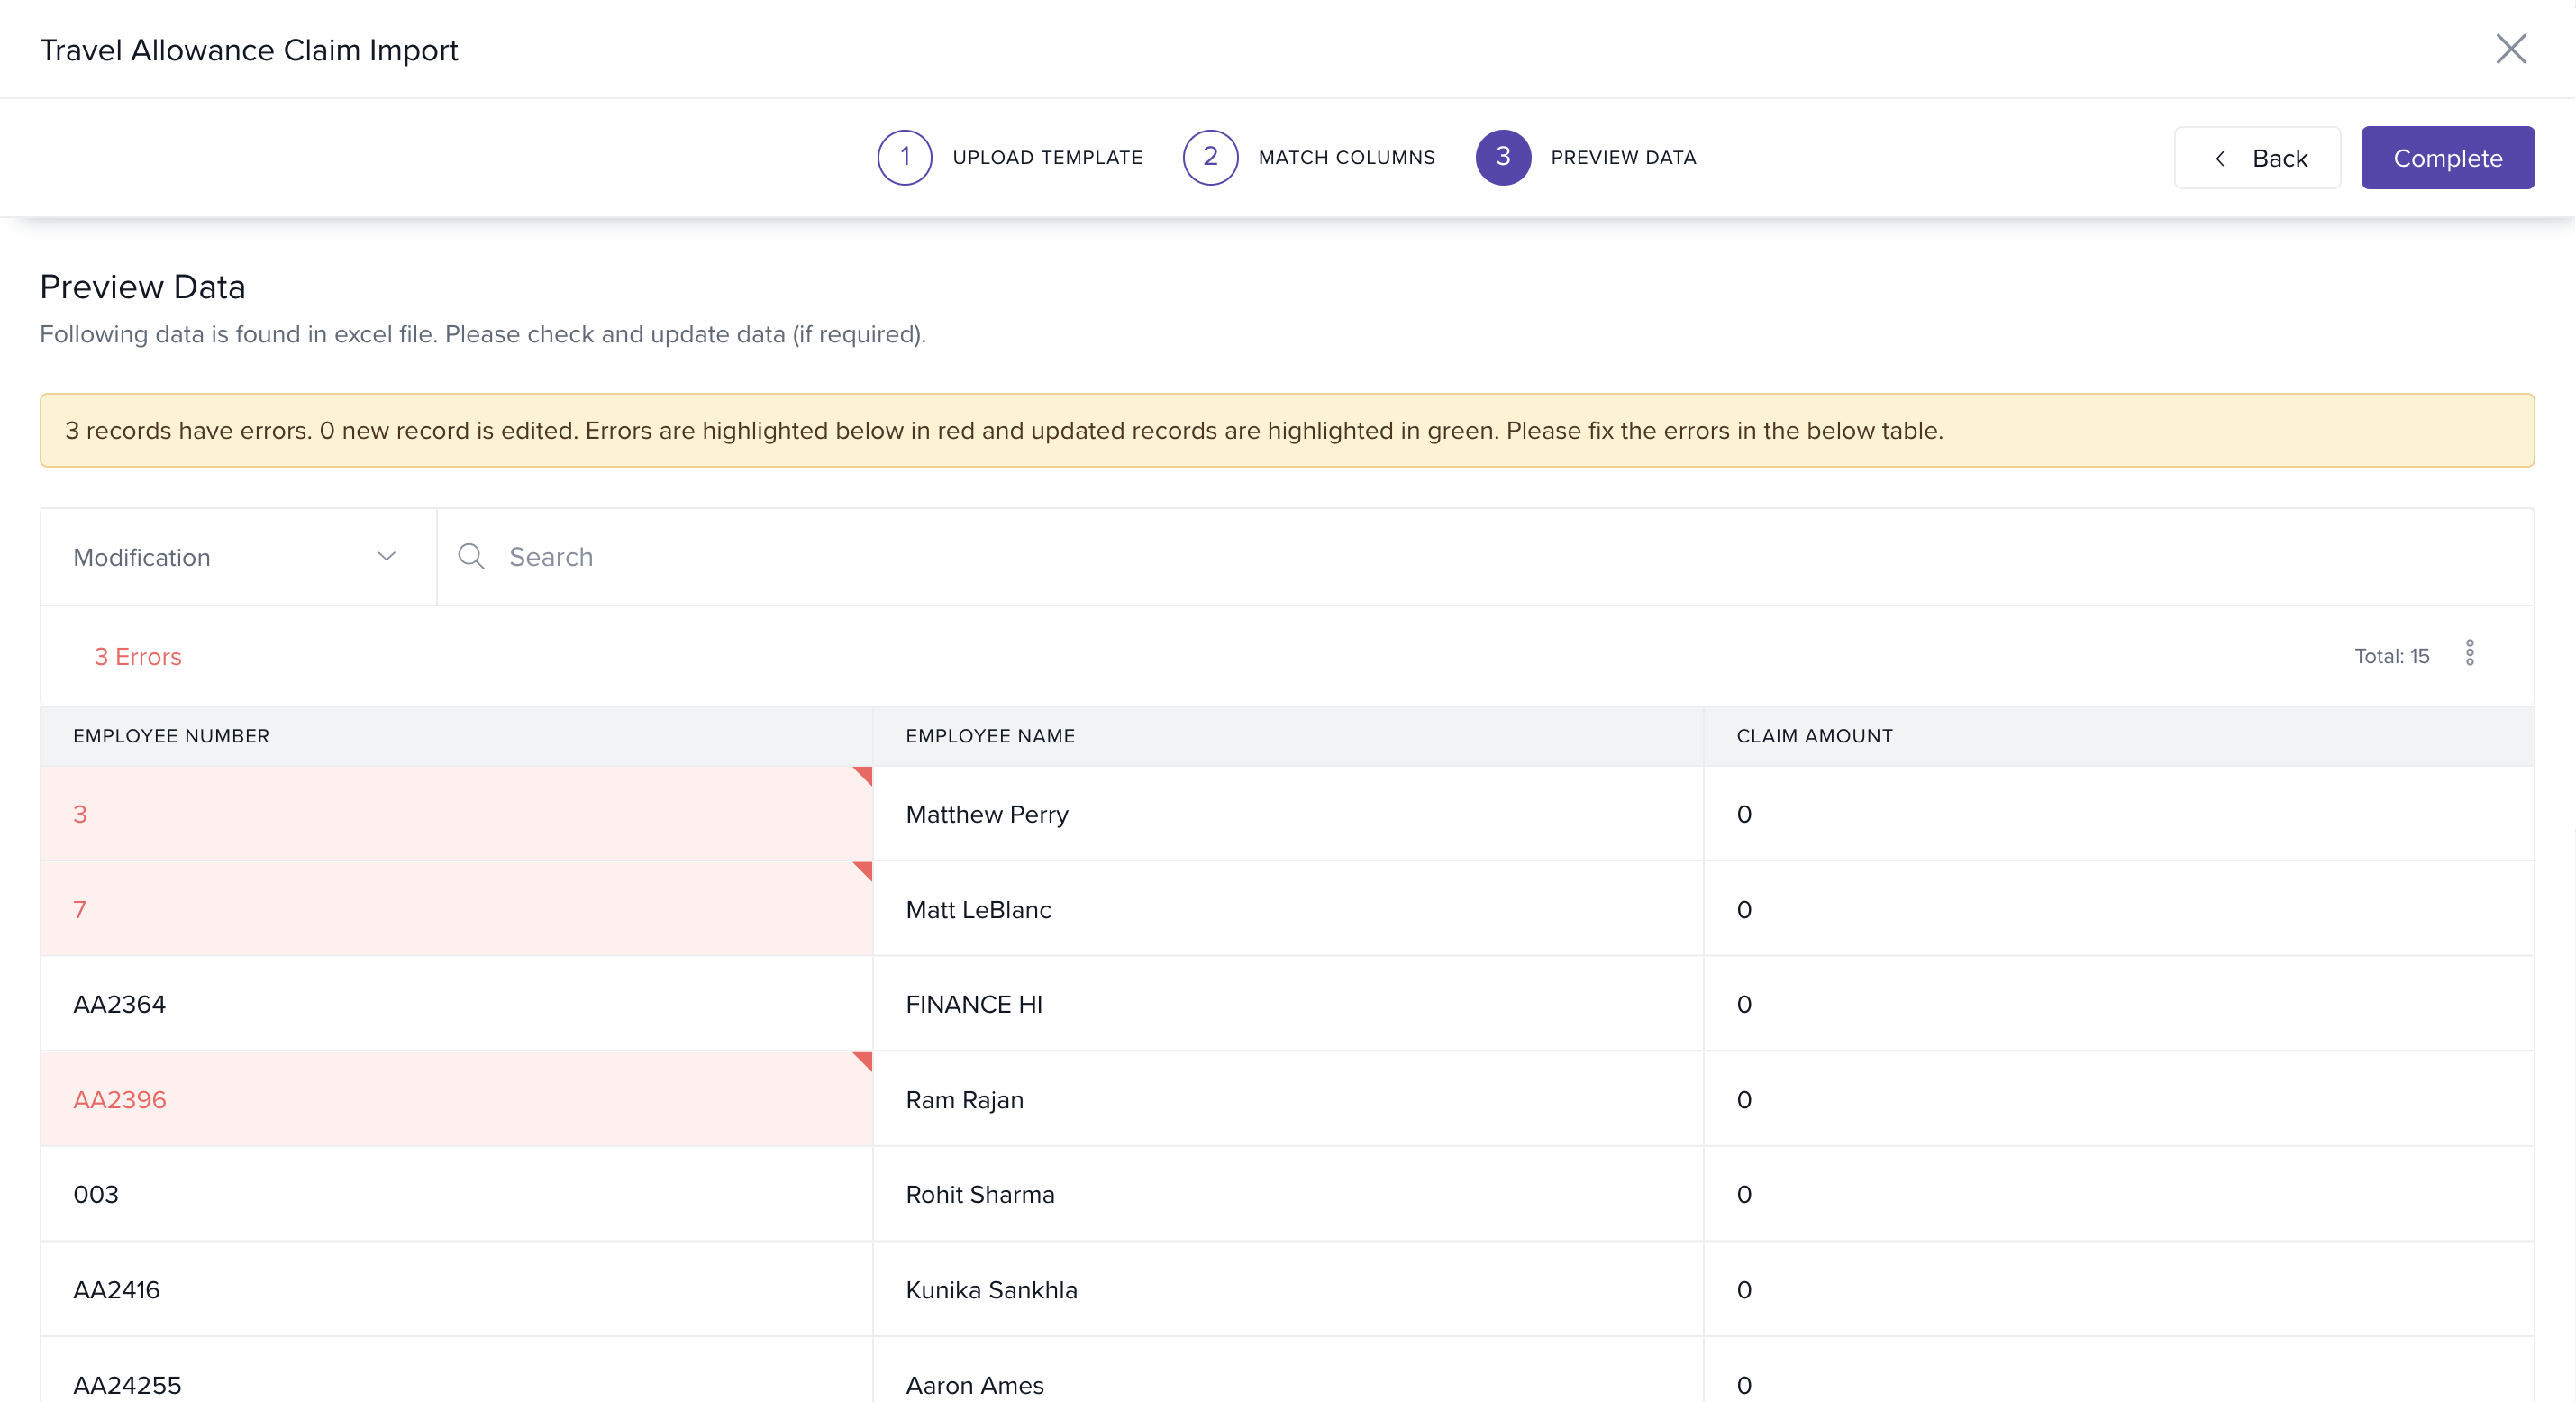Sort by the Claim Amount column header
This screenshot has height=1402, width=2576.
click(x=1814, y=736)
